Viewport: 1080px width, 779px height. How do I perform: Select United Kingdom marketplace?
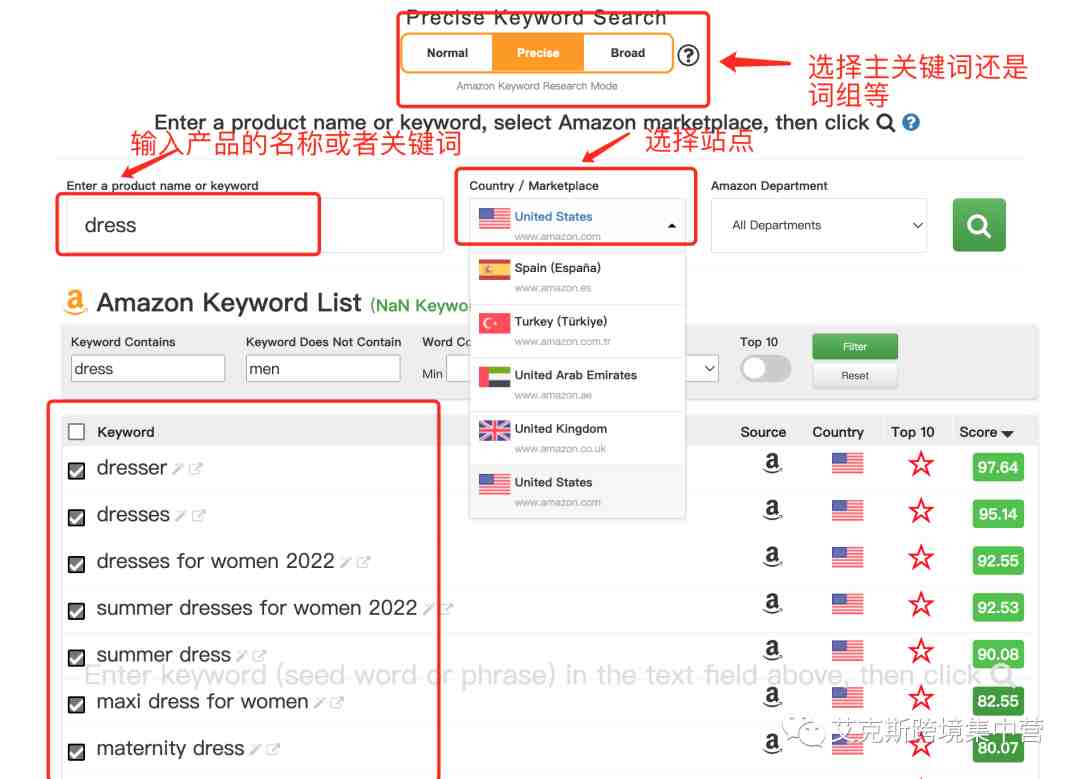pyautogui.click(x=577, y=438)
